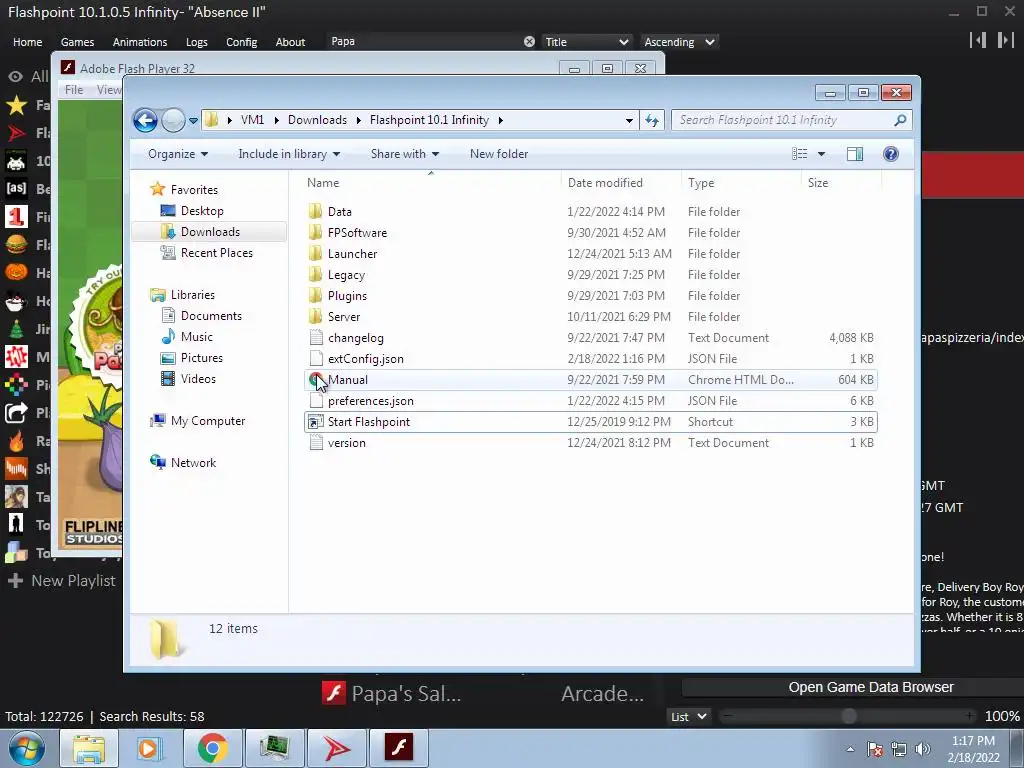Click the search magnifier in Explorer search box
Screen dimensions: 1024x768
point(900,120)
